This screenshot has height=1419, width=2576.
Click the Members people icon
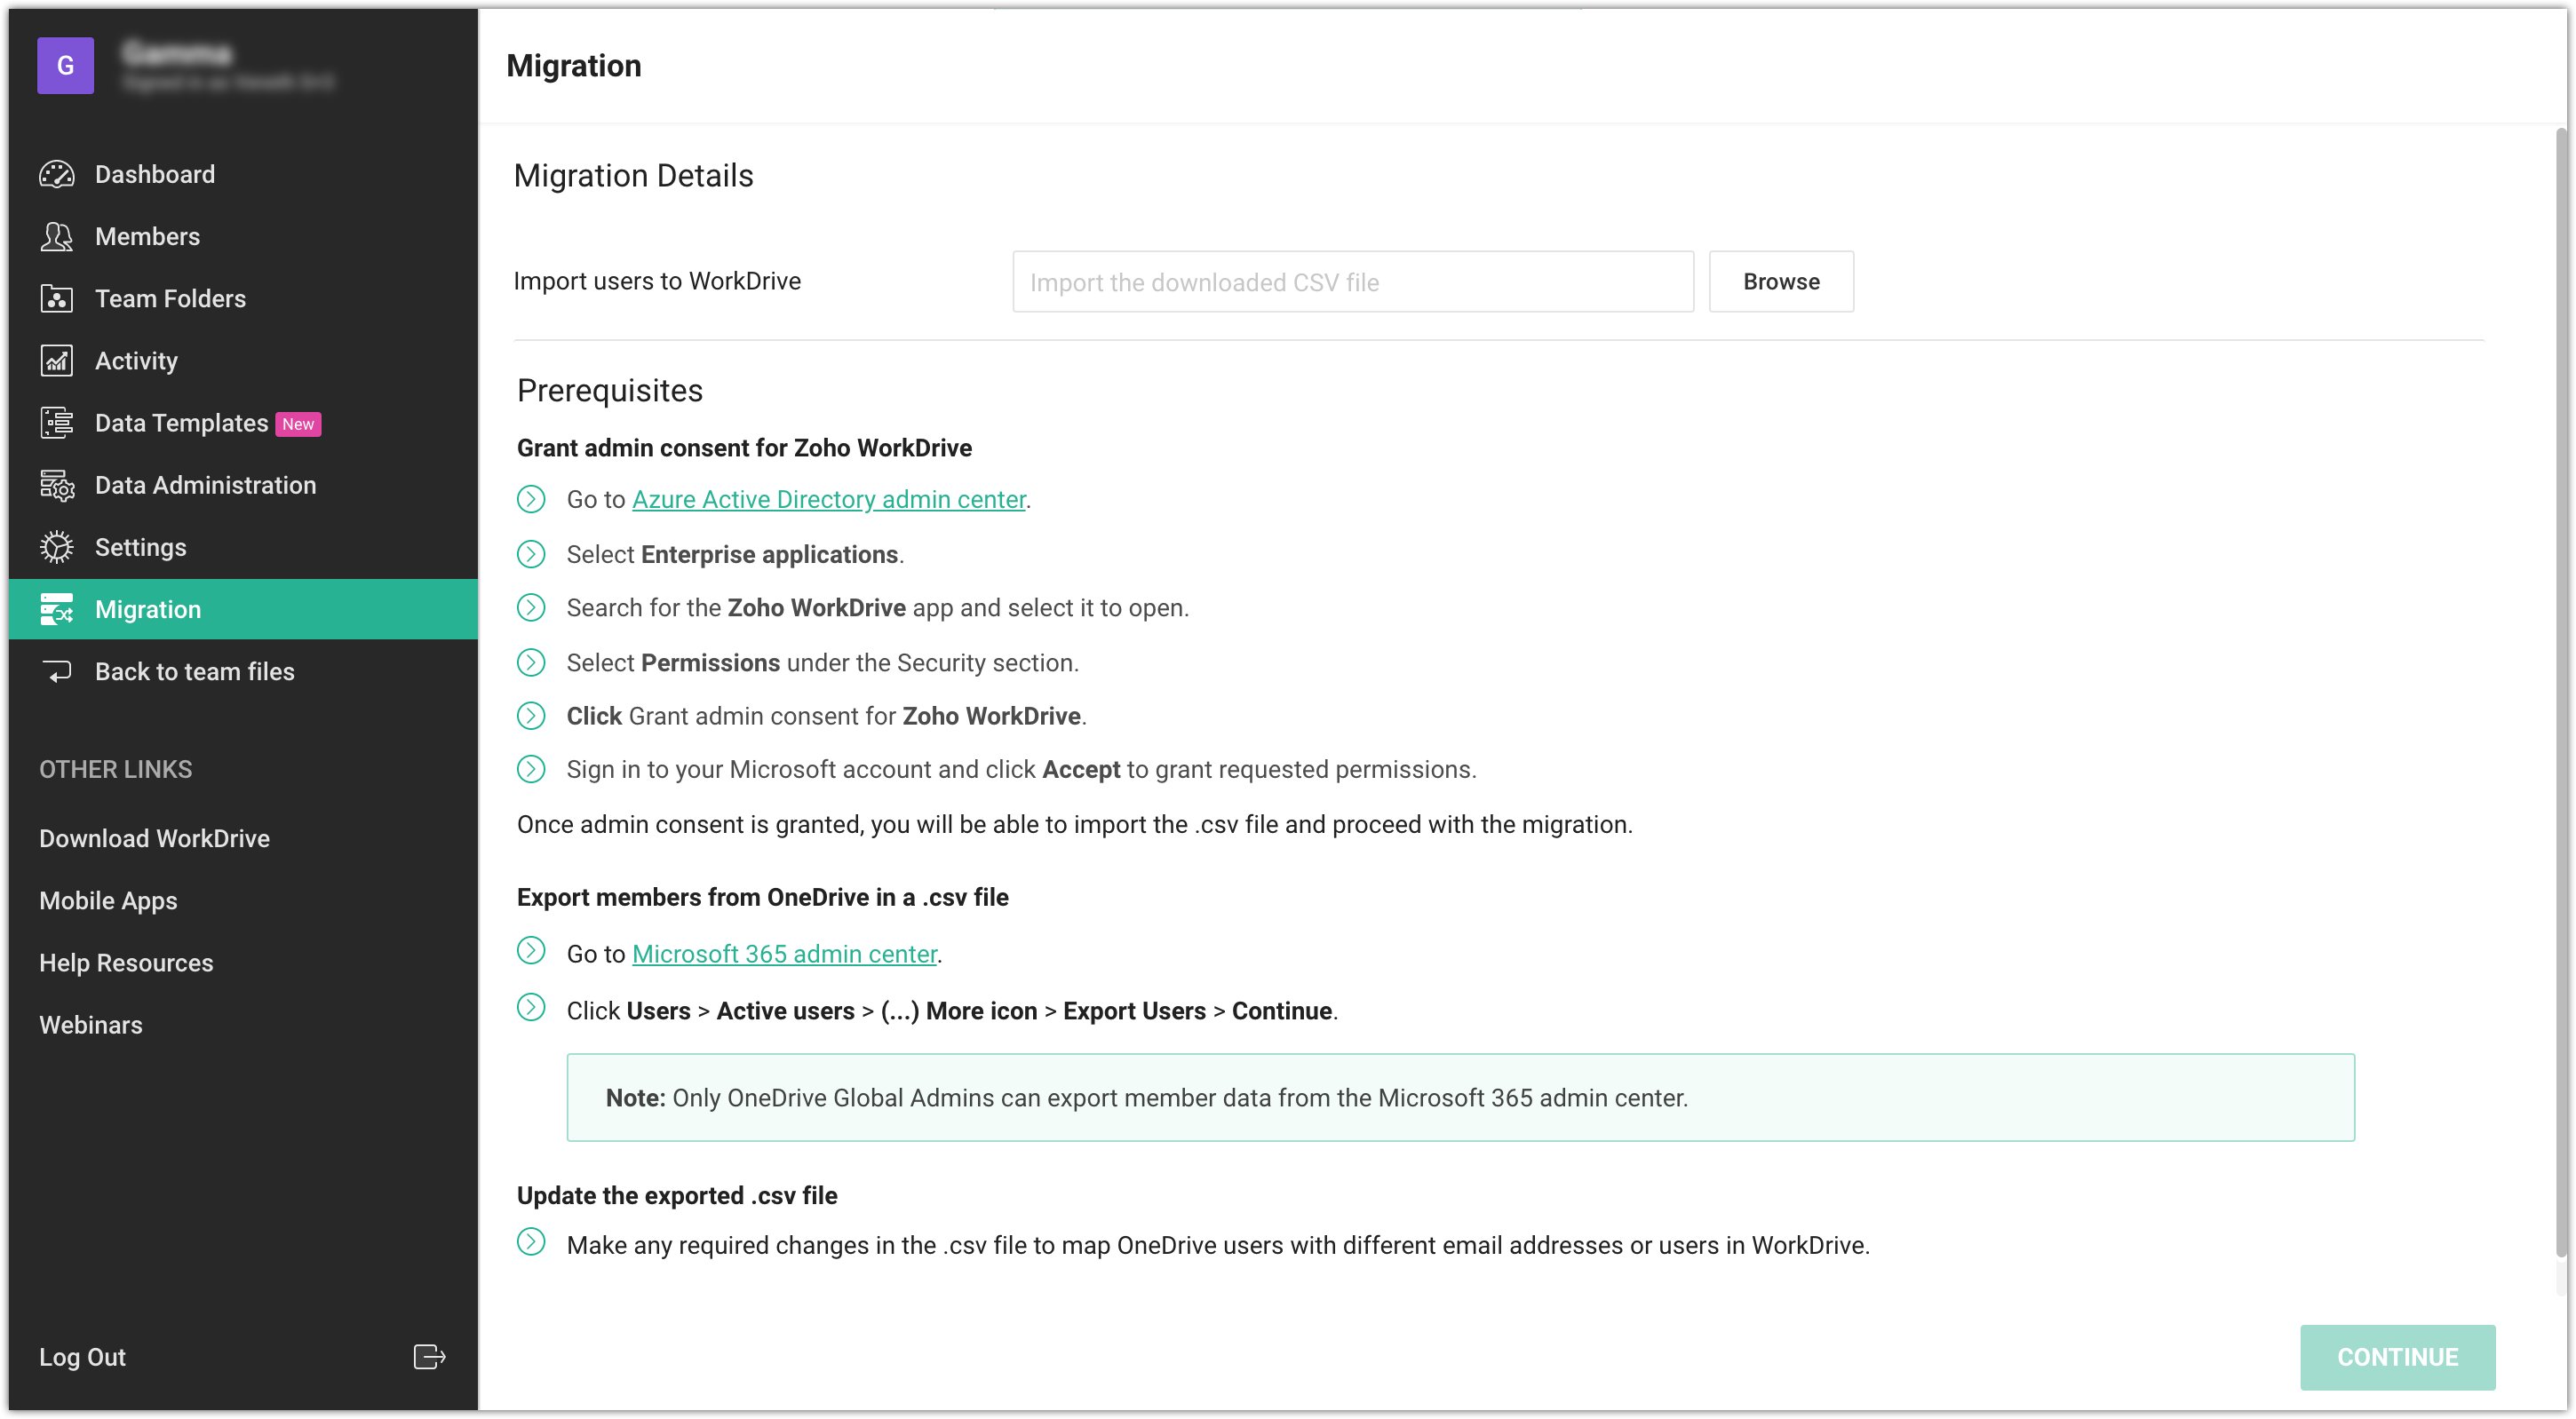pyautogui.click(x=57, y=236)
